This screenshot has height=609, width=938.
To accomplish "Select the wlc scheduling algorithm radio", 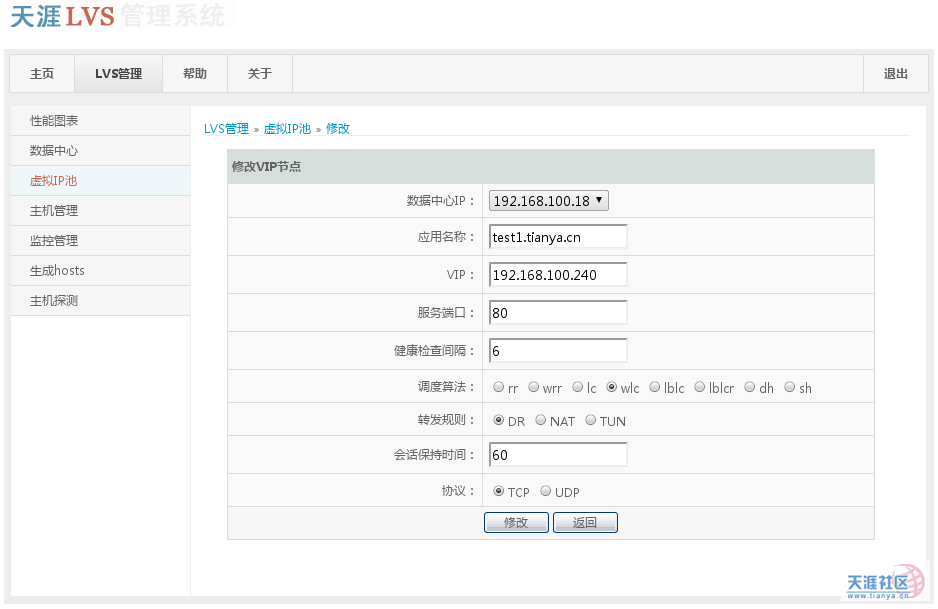I will [x=611, y=388].
